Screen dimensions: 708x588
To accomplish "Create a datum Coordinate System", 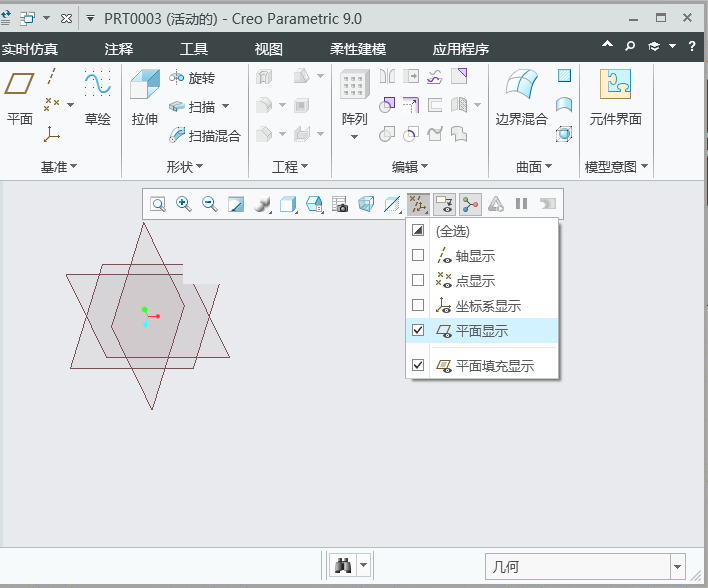I will pyautogui.click(x=52, y=134).
